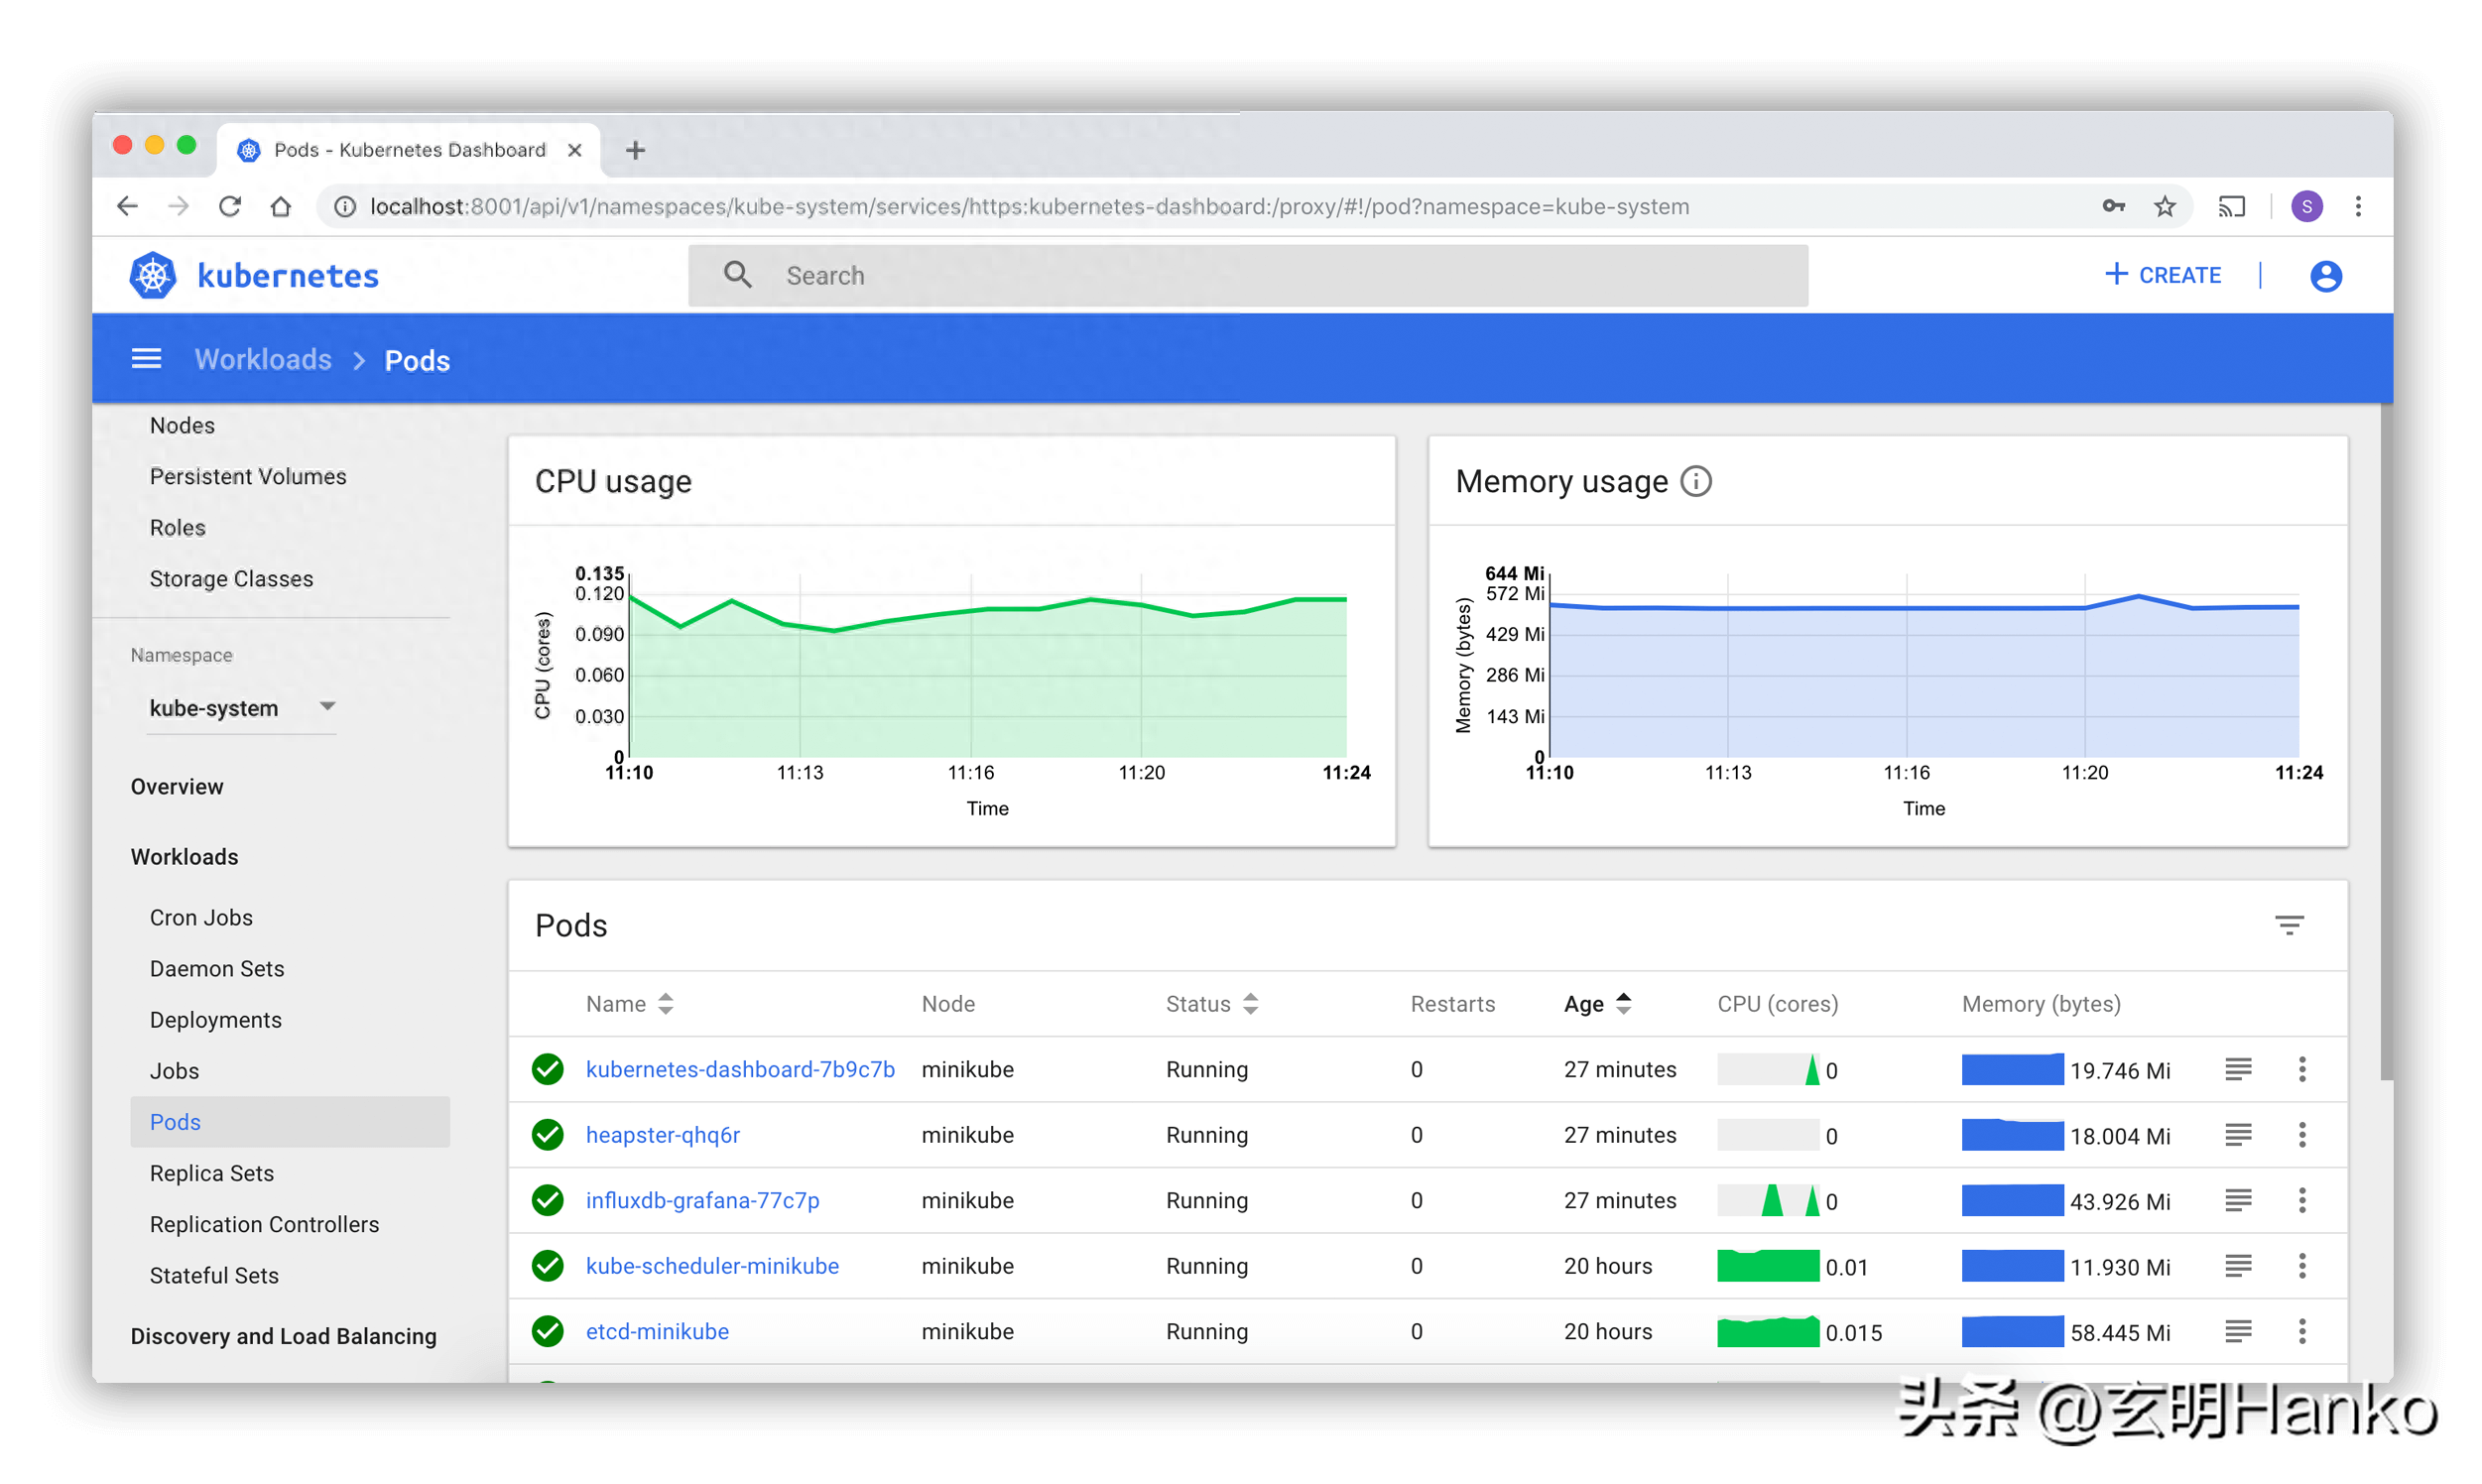Image resolution: width=2482 pixels, height=1484 pixels.
Task: Open the Pods table filter icon
Action: pyautogui.click(x=2289, y=925)
